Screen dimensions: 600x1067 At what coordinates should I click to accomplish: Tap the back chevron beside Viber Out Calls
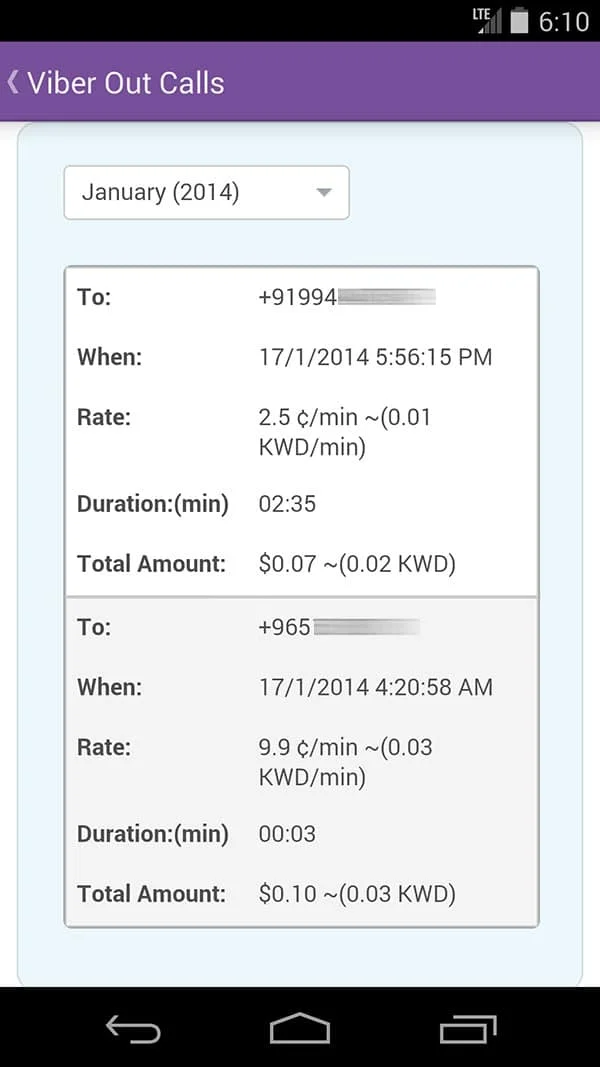13,82
